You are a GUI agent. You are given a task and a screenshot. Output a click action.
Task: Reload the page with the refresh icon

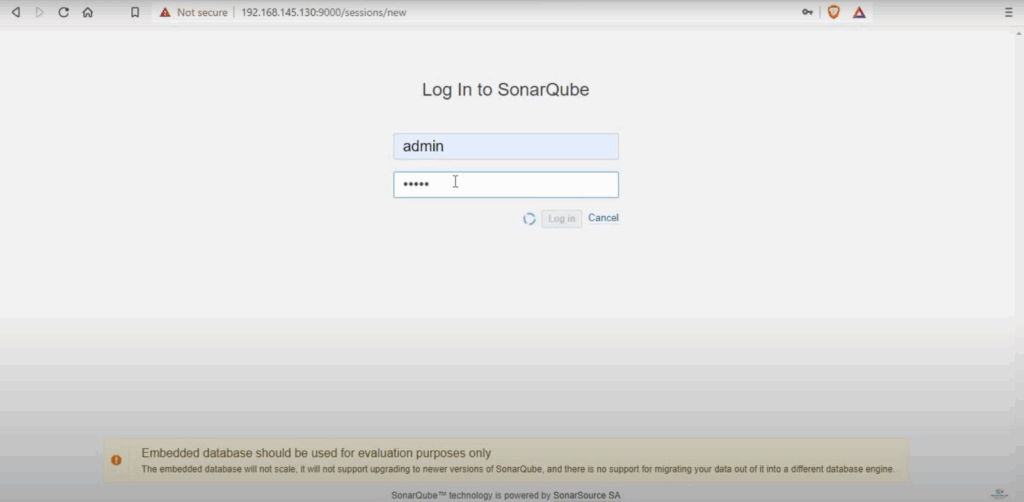[x=63, y=12]
